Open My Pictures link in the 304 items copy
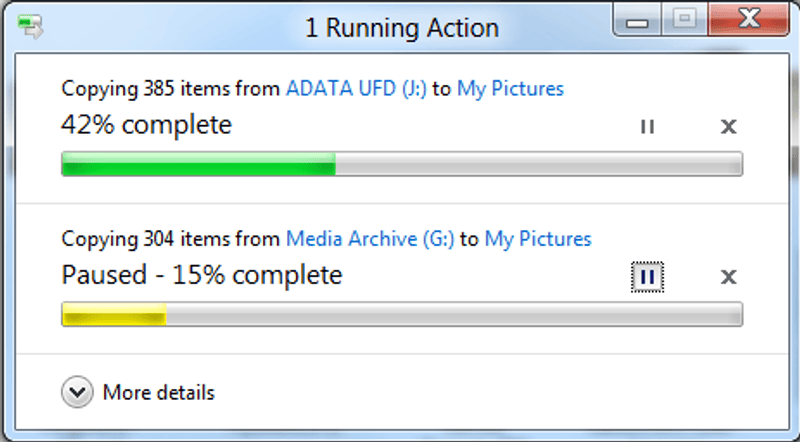Screen dimensions: 800x442 (538, 239)
